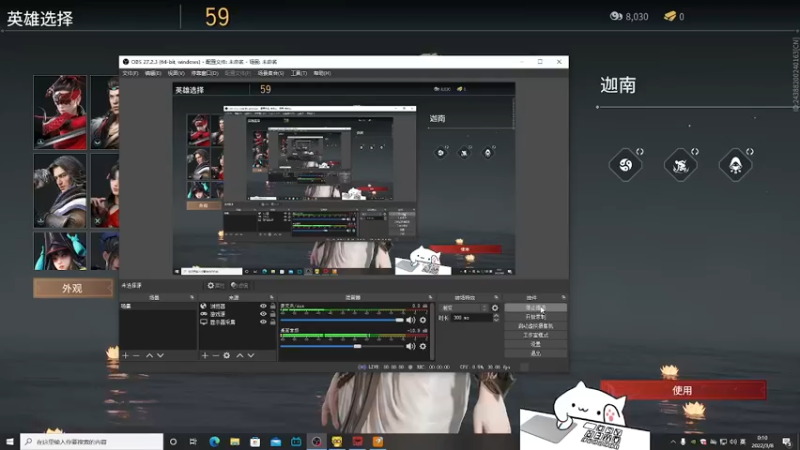800x450 pixels.
Task: Move the scene up with Scenes panel up arrow
Action: (x=149, y=355)
